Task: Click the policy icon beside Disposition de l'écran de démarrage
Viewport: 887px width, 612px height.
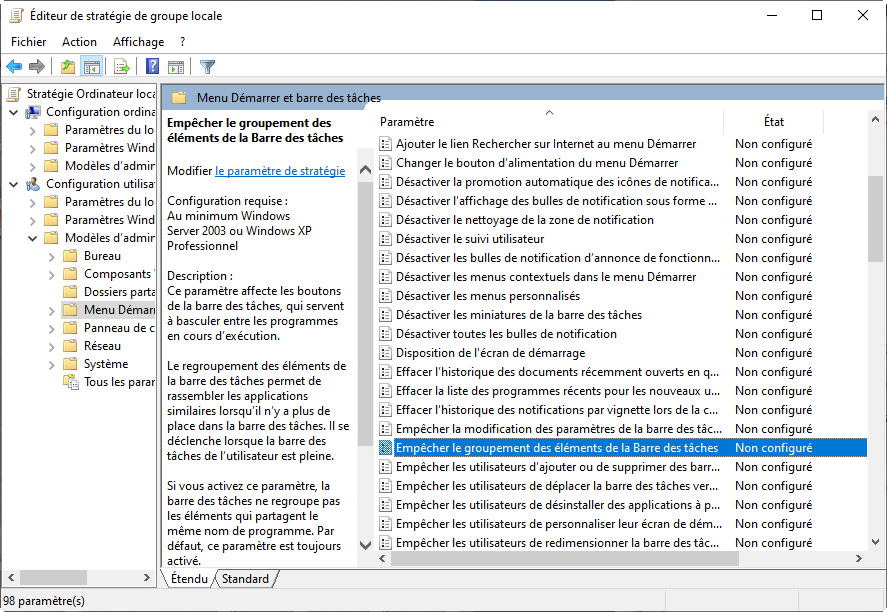Action: click(386, 353)
